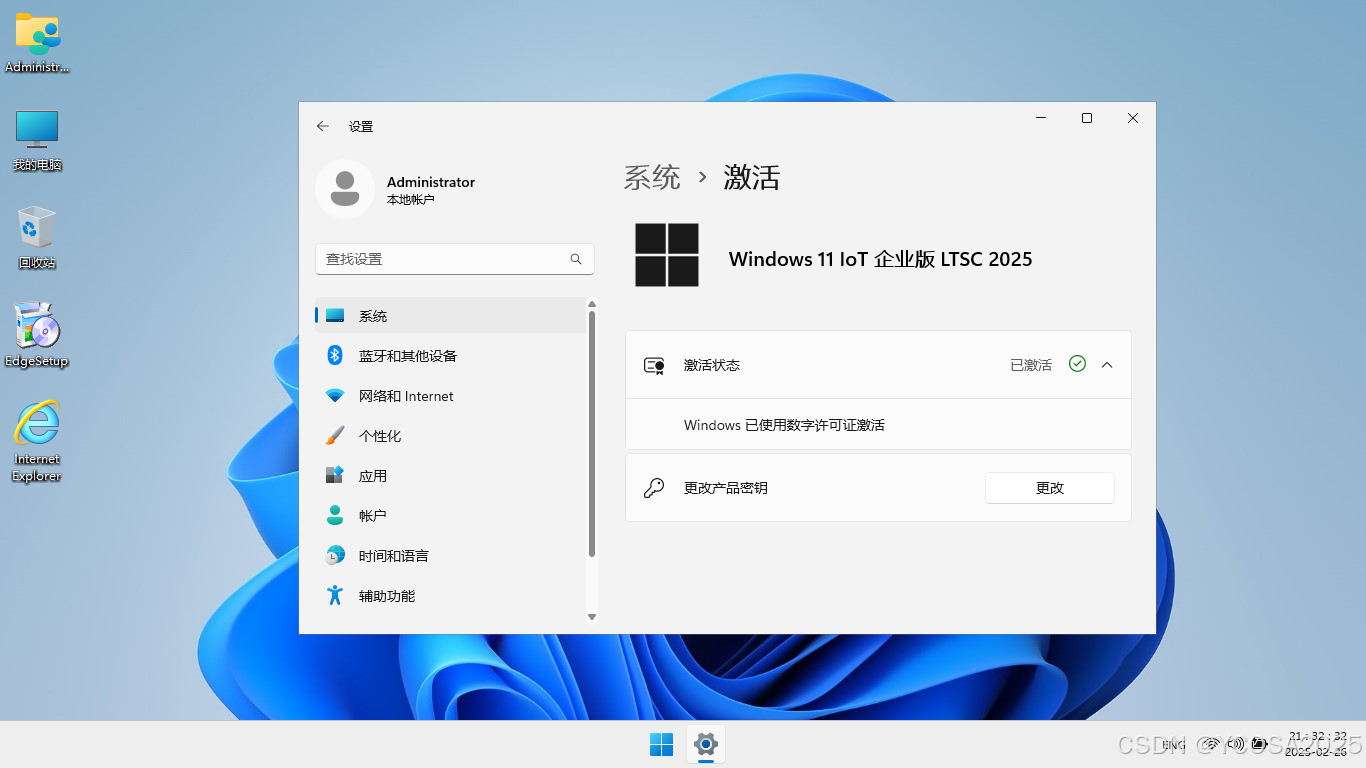Image resolution: width=1366 pixels, height=768 pixels.
Task: Open the taskbar clock and date
Action: click(1318, 743)
